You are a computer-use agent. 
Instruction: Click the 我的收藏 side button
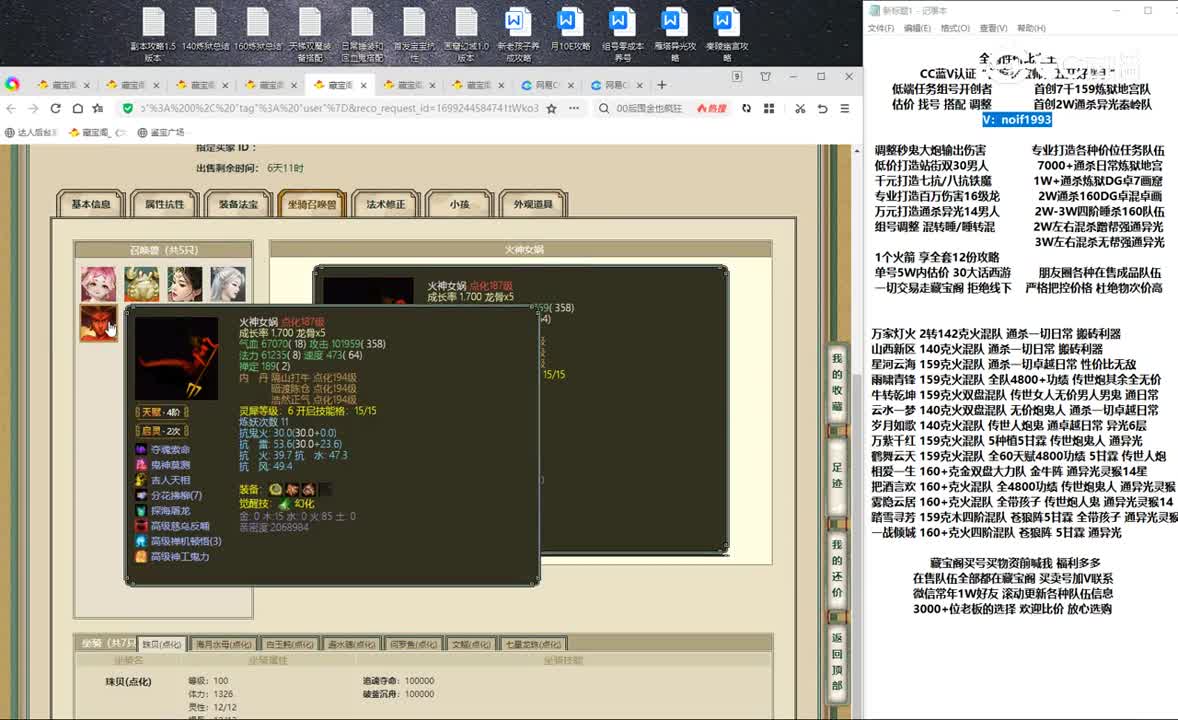point(837,383)
